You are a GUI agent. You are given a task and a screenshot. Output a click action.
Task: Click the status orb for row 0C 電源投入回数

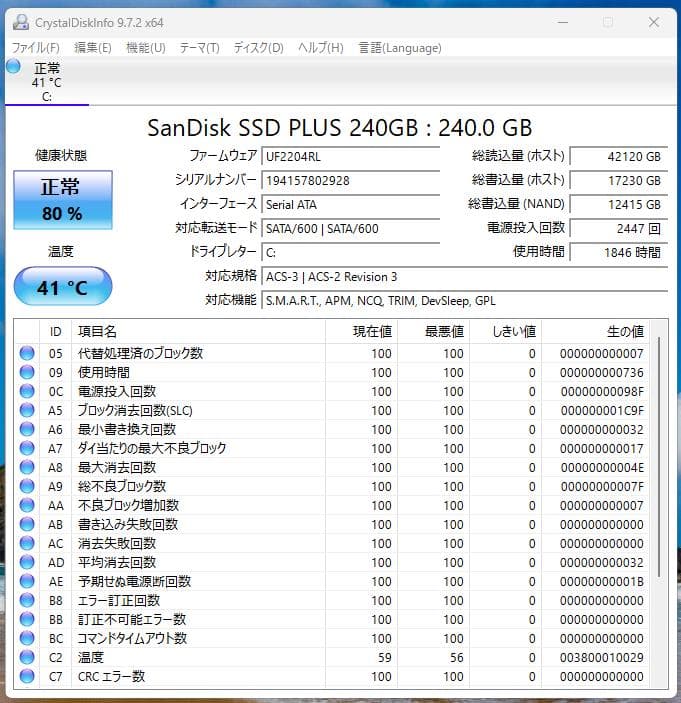[x=27, y=391]
